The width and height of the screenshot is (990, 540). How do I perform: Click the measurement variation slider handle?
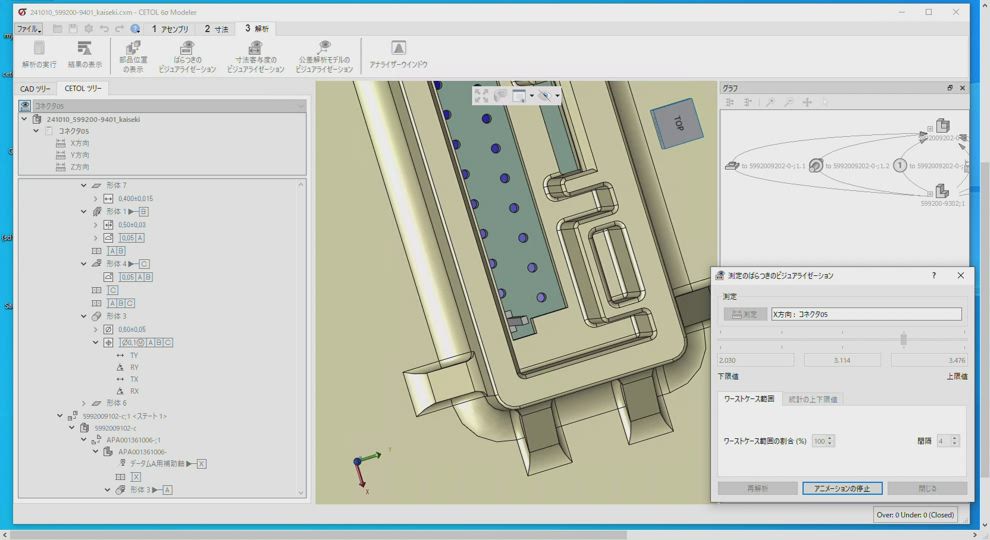tap(903, 340)
